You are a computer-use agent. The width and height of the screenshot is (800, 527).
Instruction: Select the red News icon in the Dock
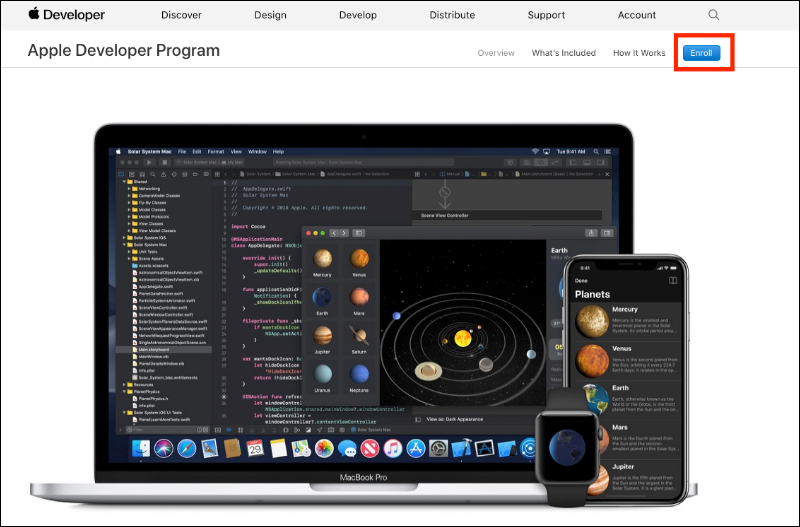371,448
